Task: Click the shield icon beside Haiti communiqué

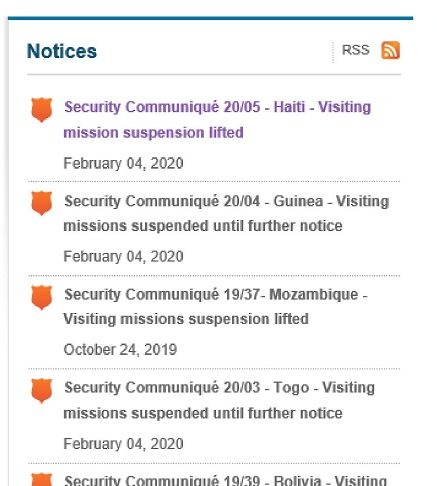Action: [42, 110]
